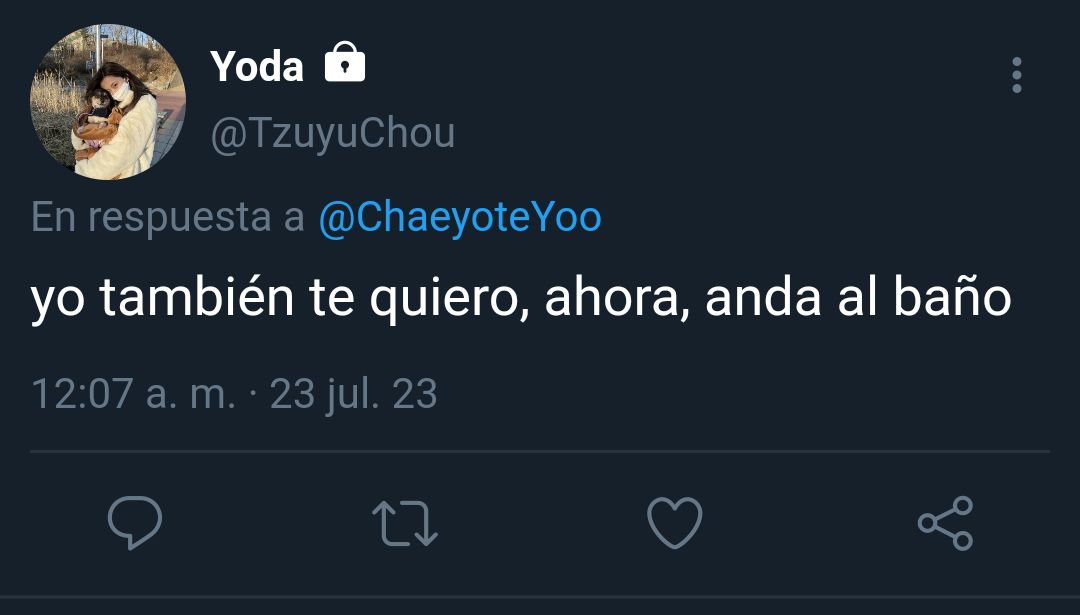The image size is (1080, 615).
Task: Tap the padlock icon beside Yoda
Action: tap(344, 63)
